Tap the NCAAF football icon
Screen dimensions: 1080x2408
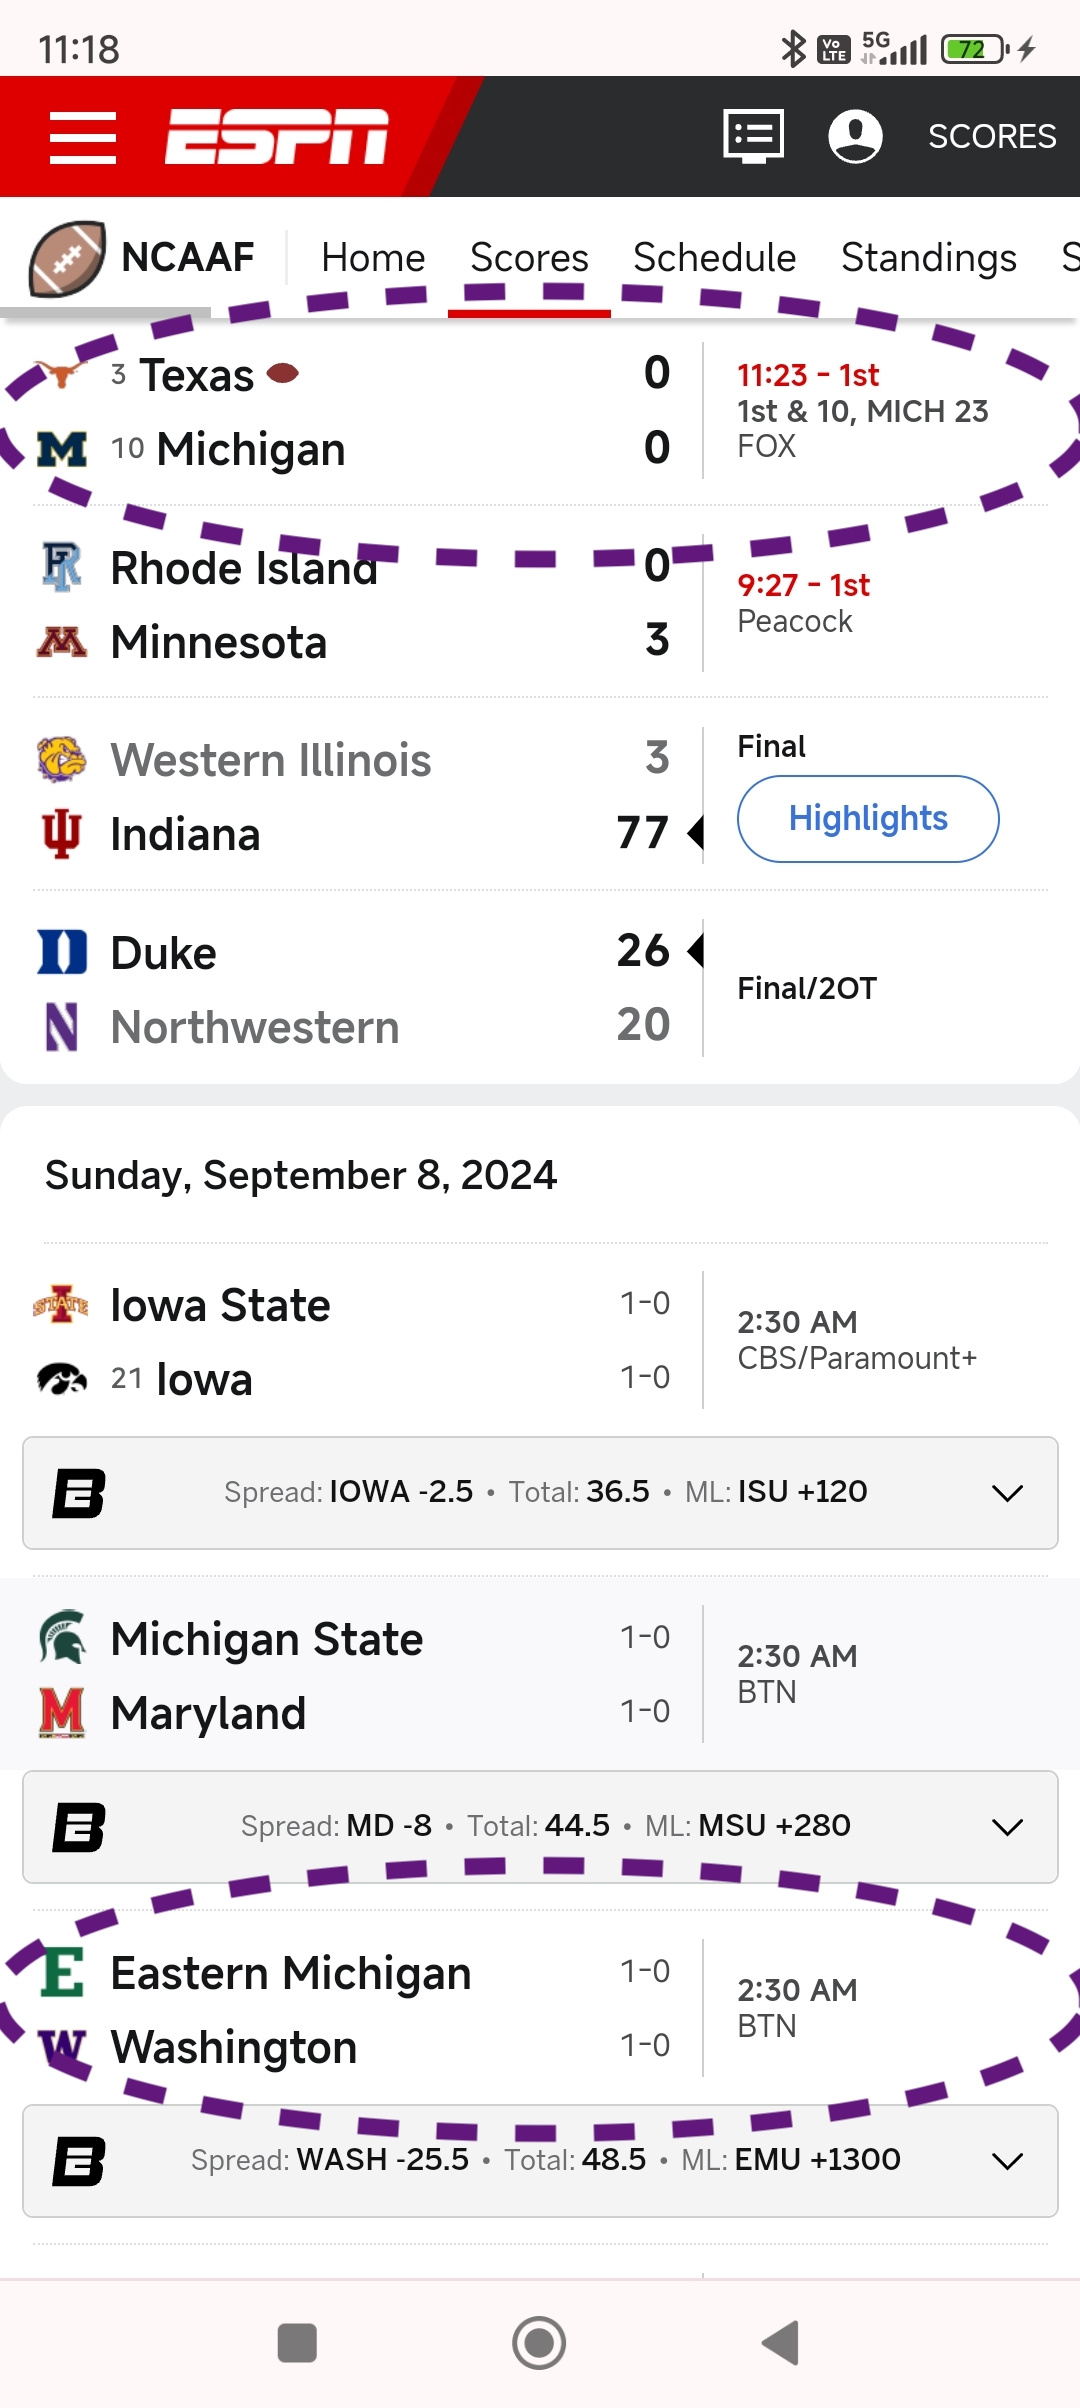click(67, 259)
